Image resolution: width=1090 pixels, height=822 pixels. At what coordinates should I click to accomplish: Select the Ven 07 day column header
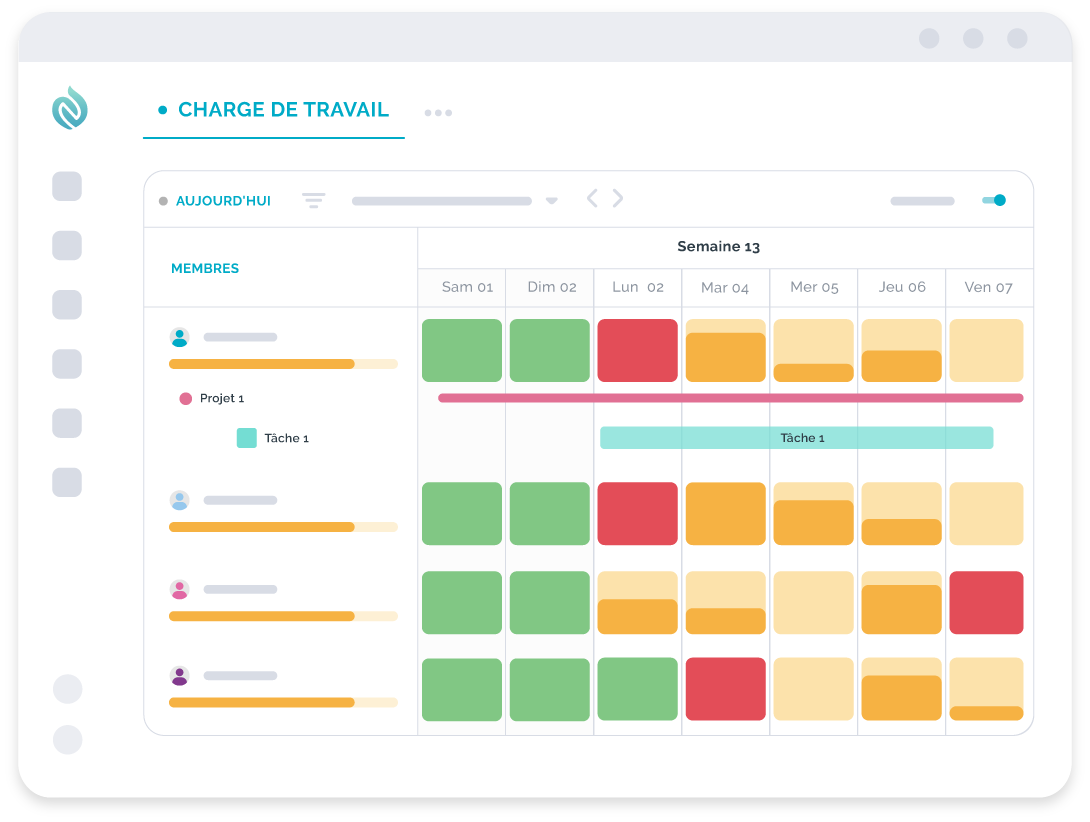click(x=988, y=287)
